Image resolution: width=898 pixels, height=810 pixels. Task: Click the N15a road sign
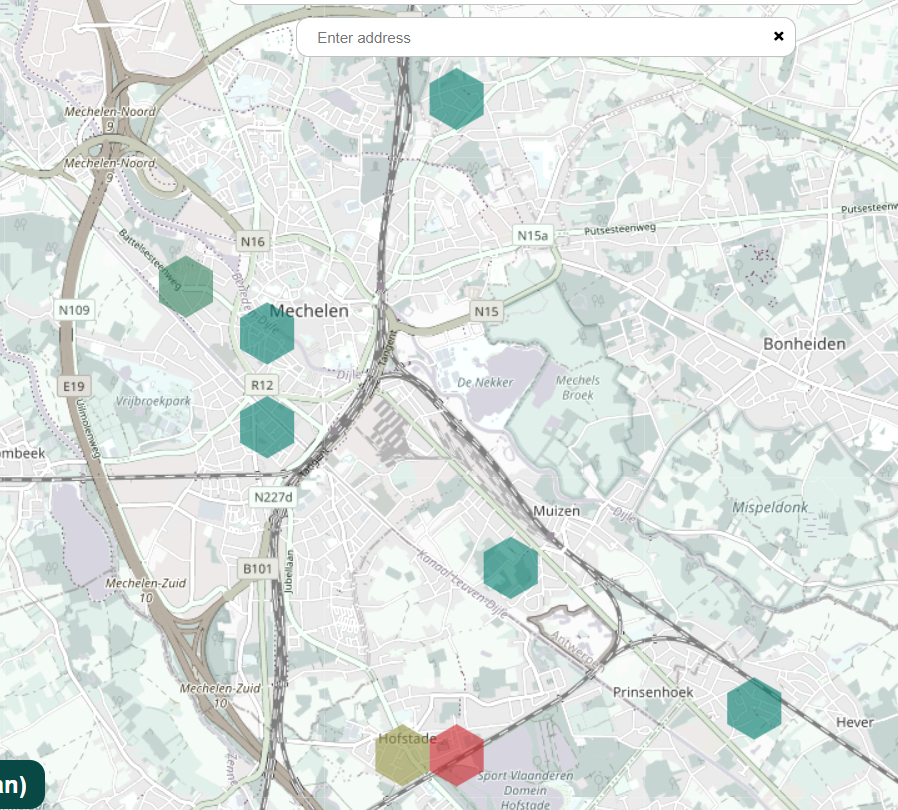click(x=533, y=235)
